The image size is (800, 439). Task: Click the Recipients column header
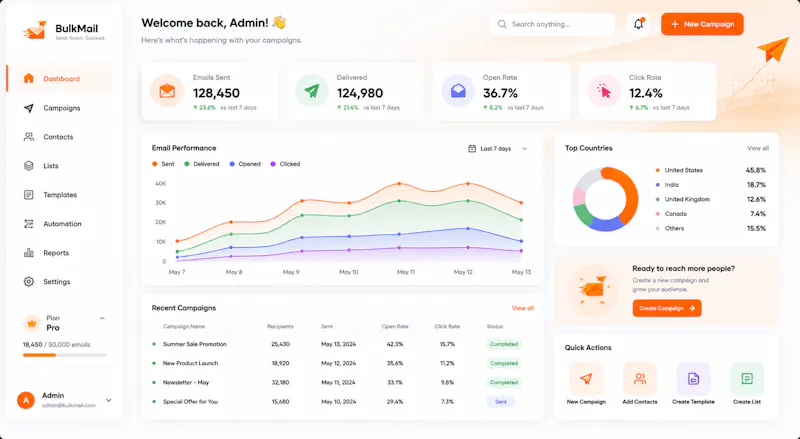point(280,326)
